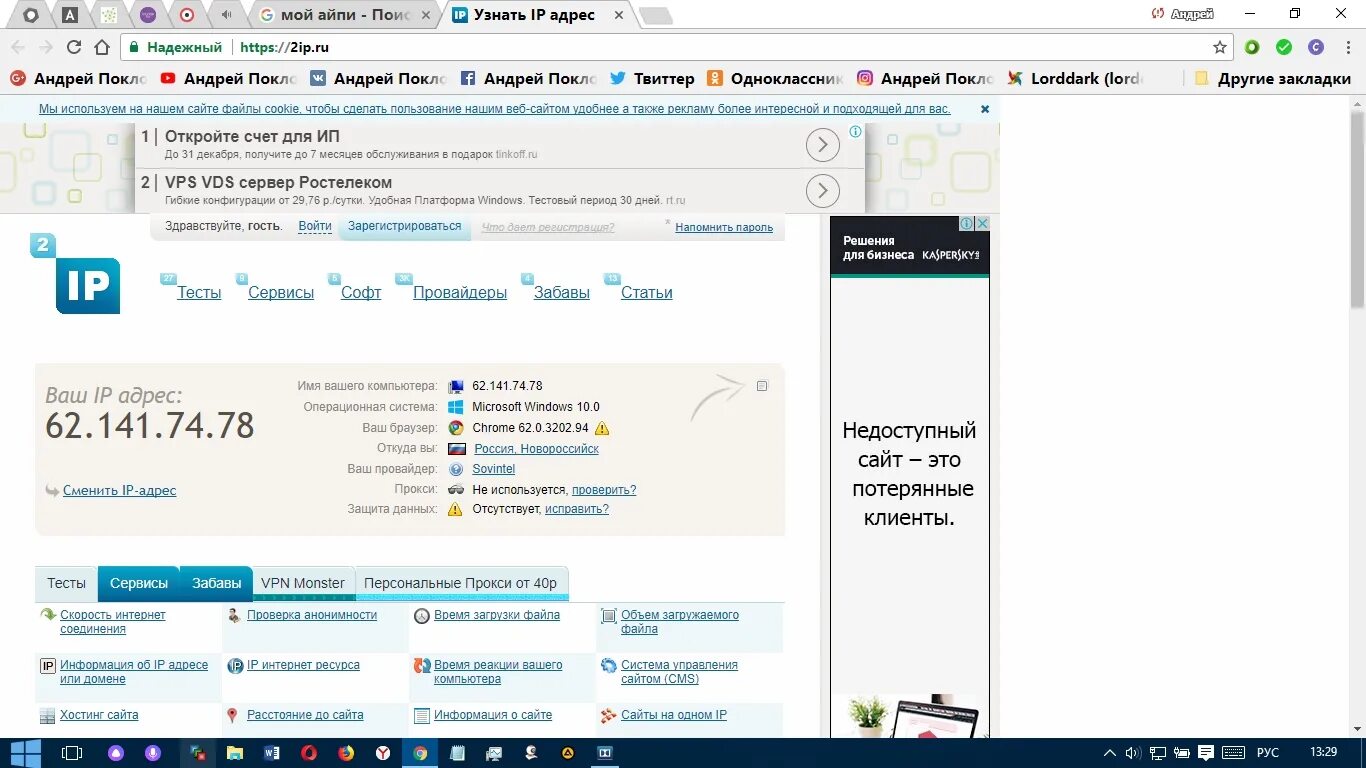
Task: Open the Провайдеры top menu item
Action: (460, 293)
